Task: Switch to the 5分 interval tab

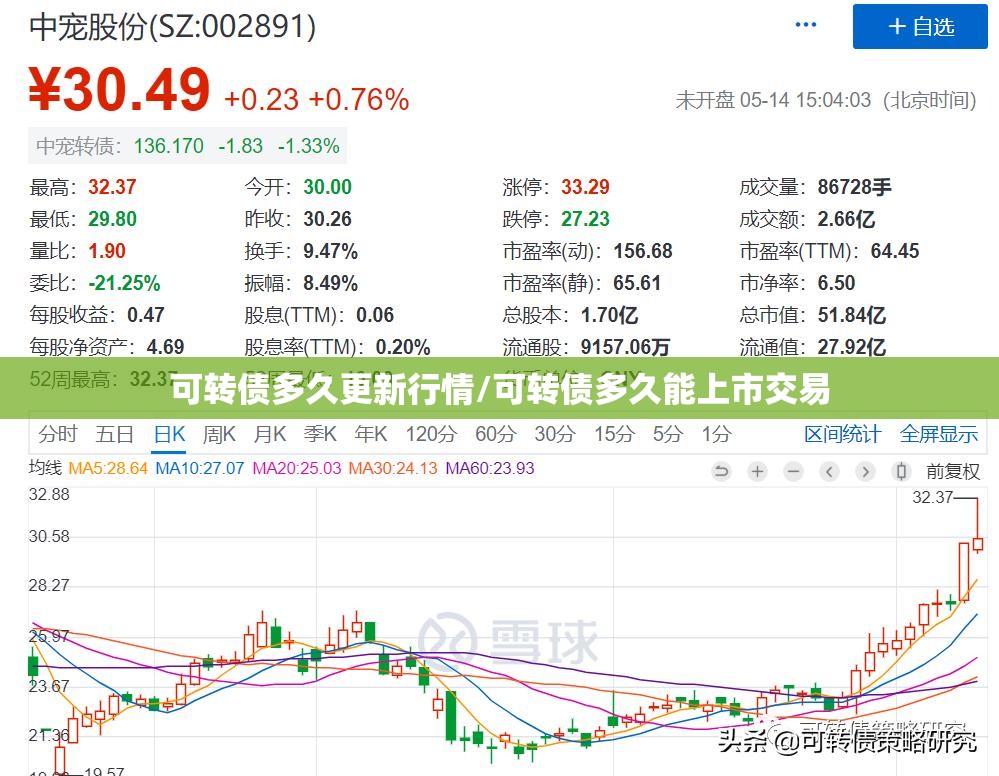Action: click(x=668, y=435)
